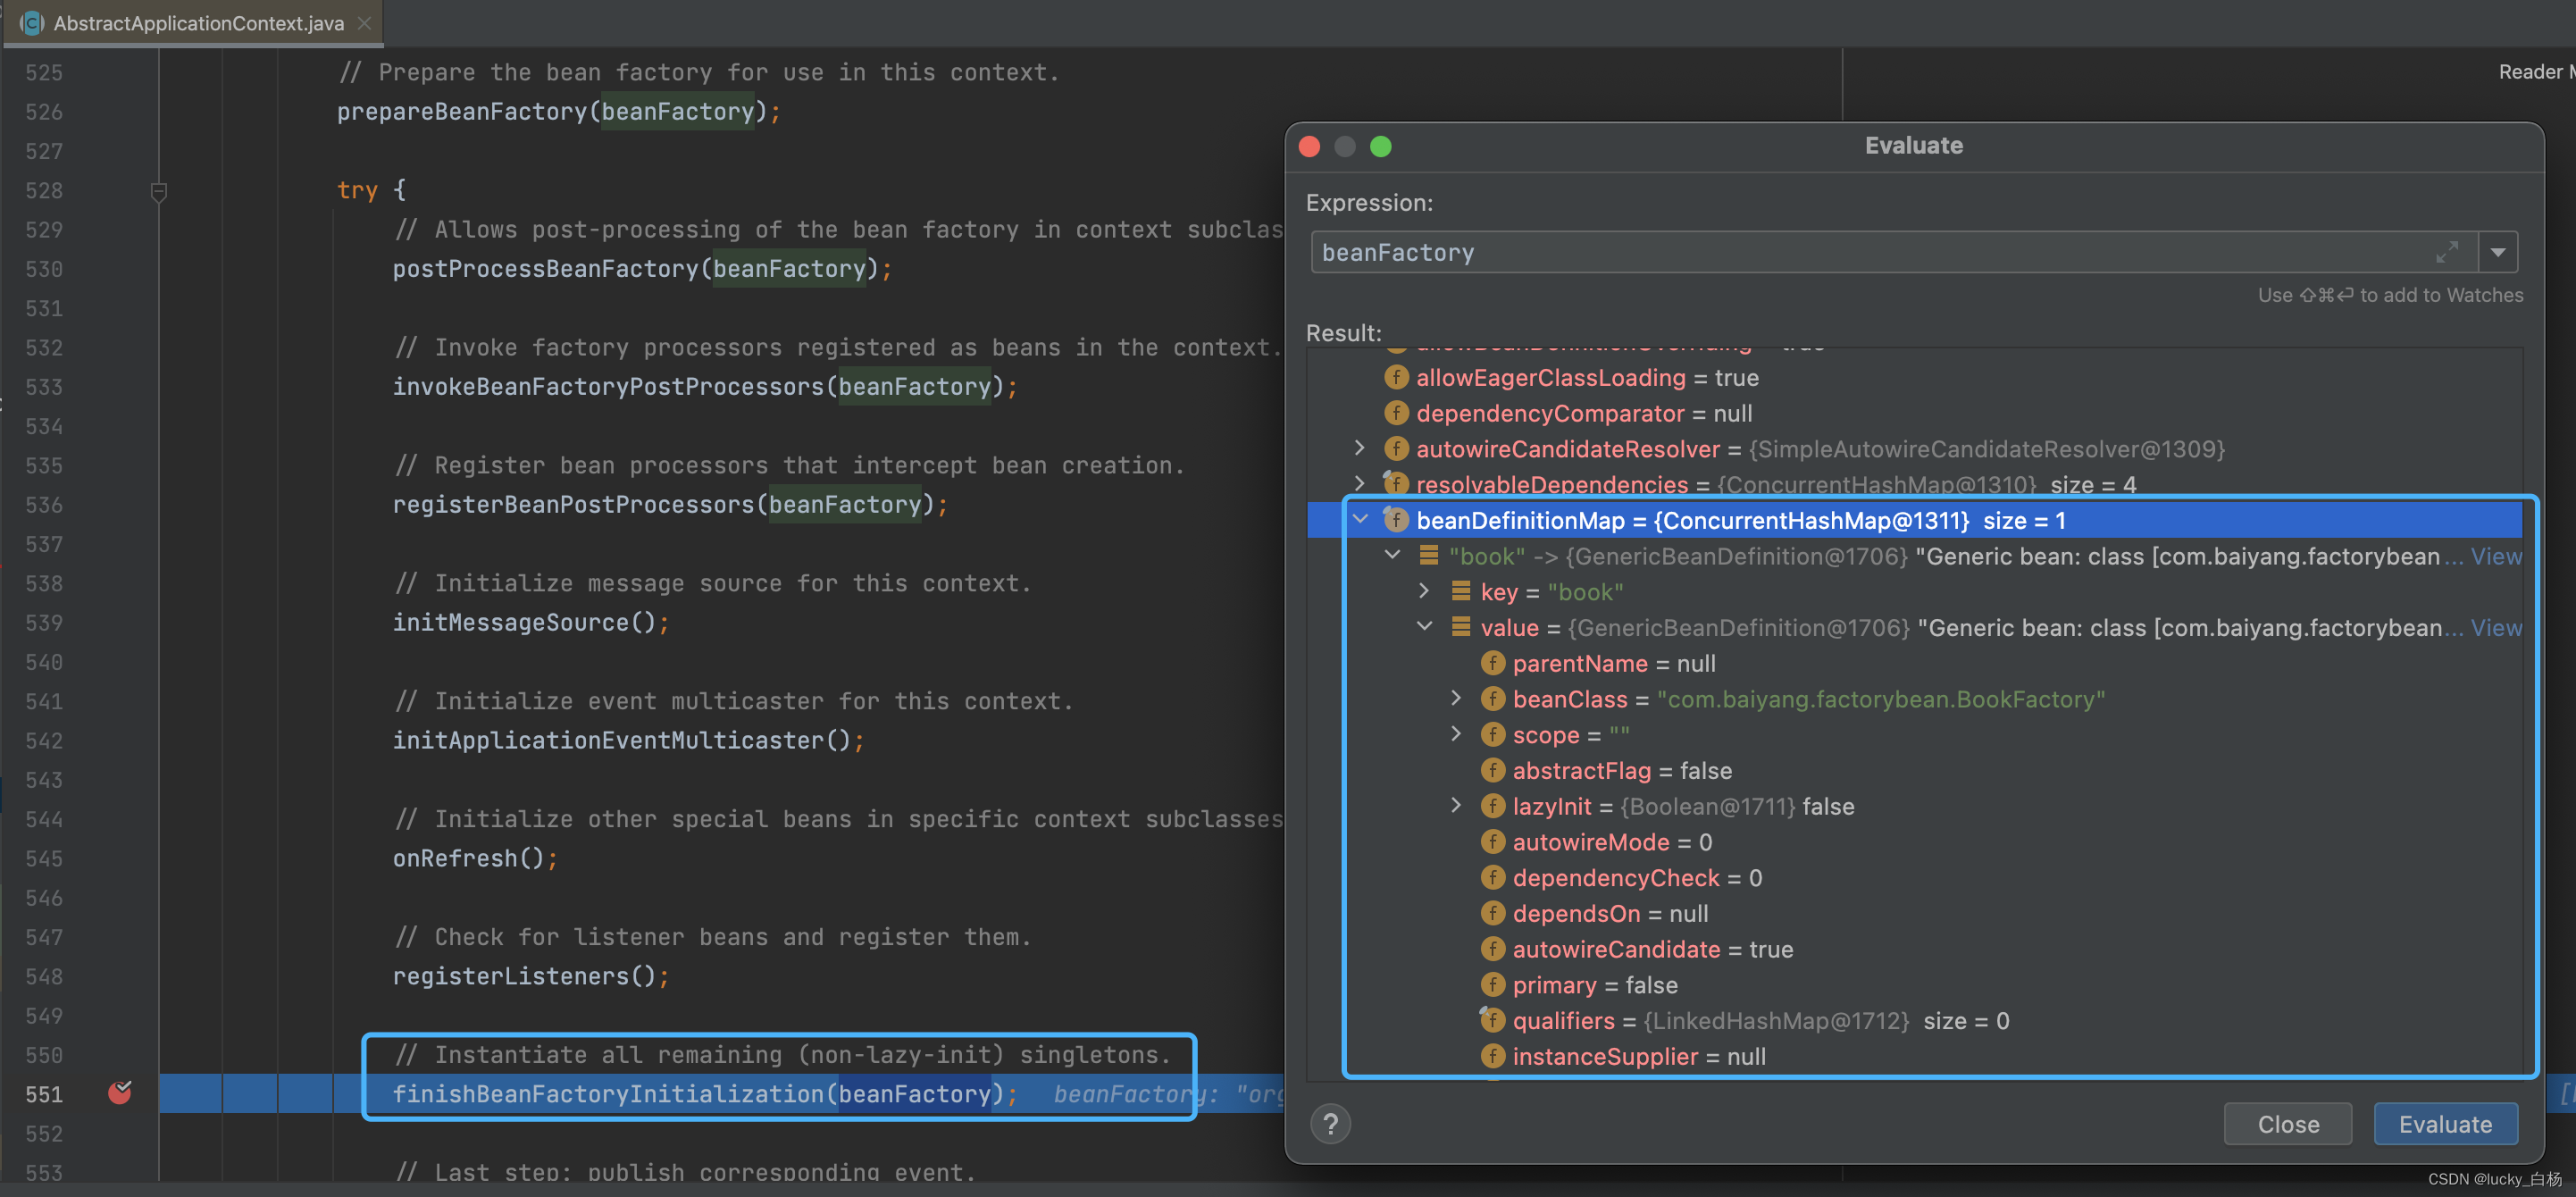This screenshot has width=2576, height=1197.
Task: Click the help question mark button
Action: click(1330, 1124)
